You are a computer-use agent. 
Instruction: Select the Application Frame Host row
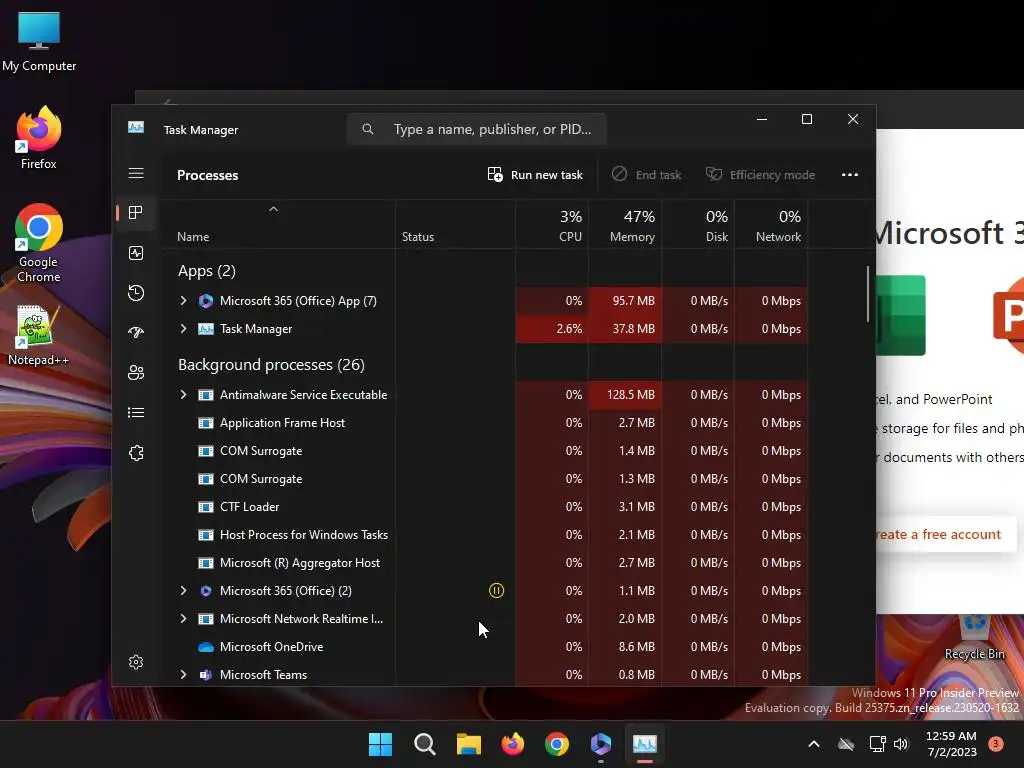point(485,423)
